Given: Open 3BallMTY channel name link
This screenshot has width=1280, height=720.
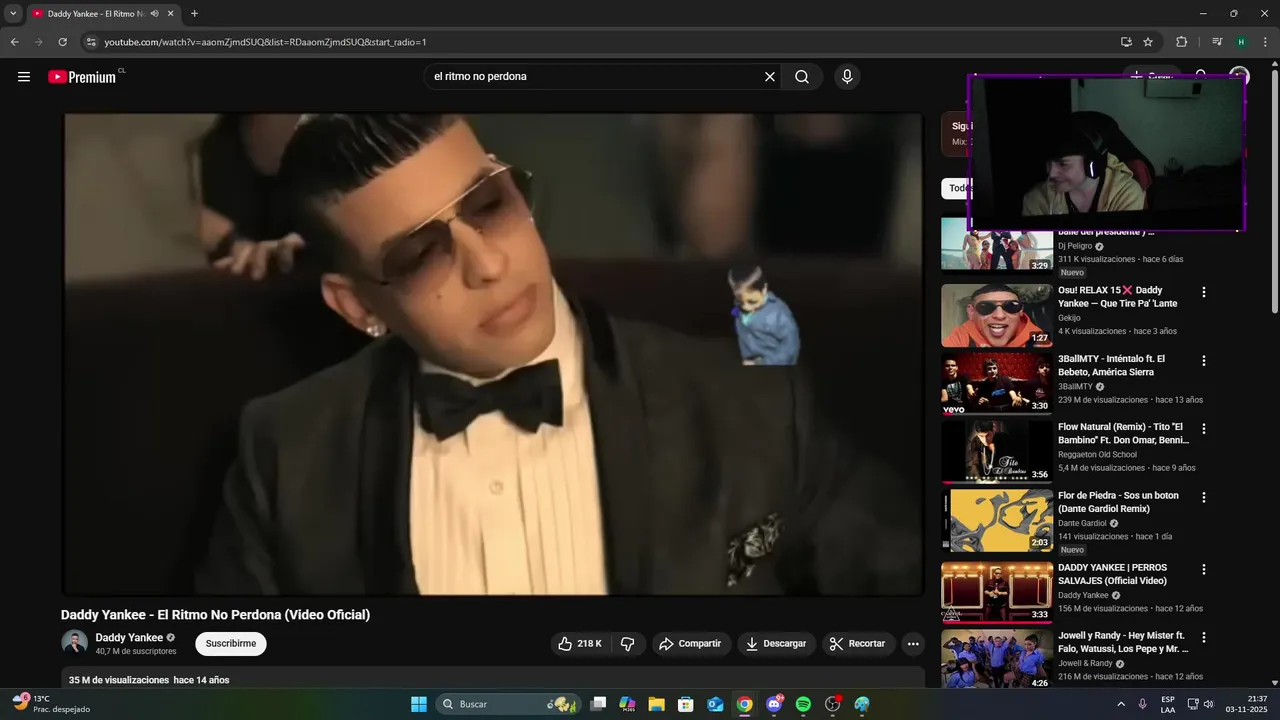Looking at the screenshot, I should [x=1075, y=386].
